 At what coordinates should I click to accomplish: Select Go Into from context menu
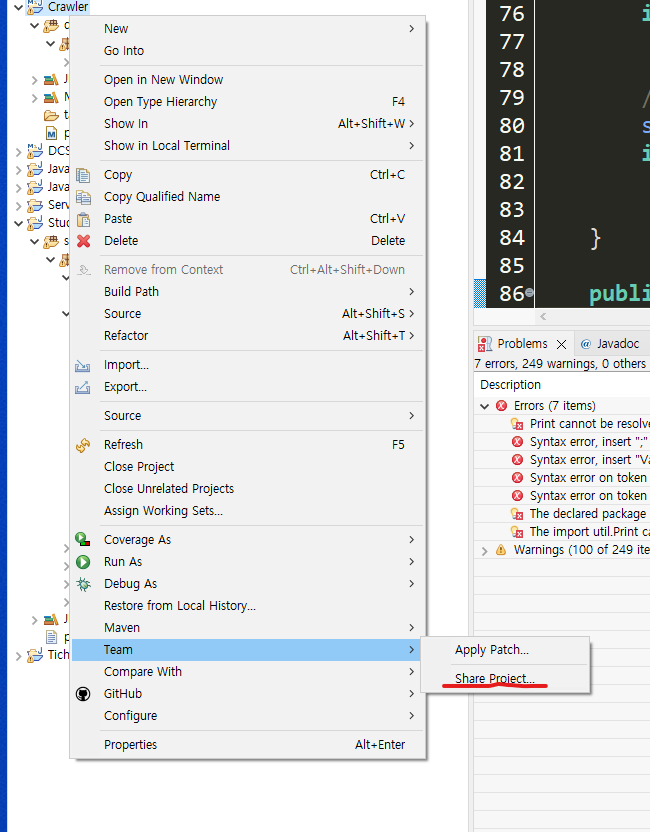coord(247,51)
